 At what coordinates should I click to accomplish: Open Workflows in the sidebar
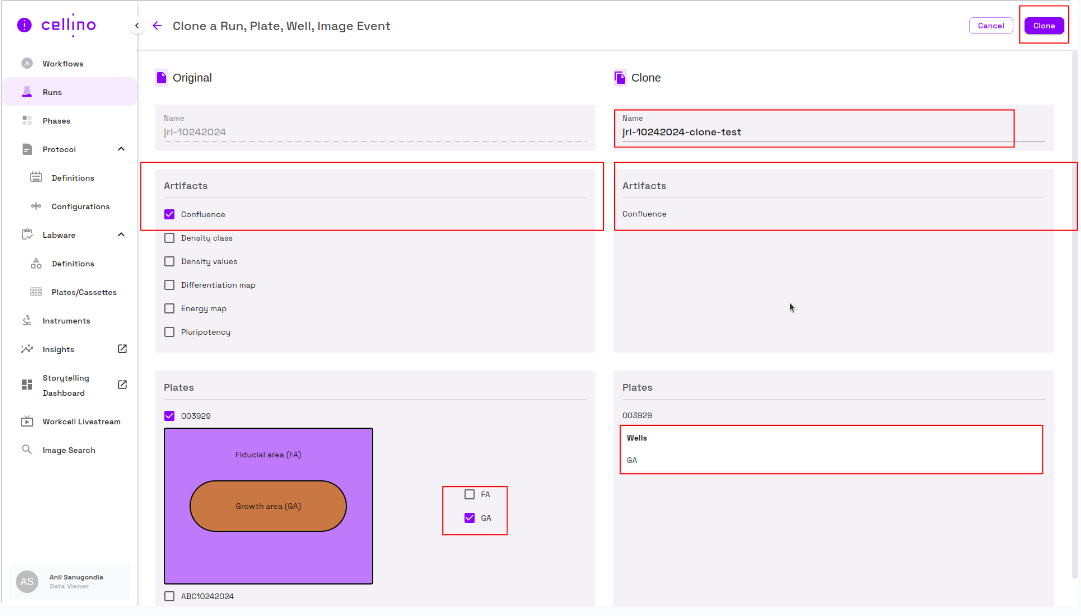click(62, 64)
